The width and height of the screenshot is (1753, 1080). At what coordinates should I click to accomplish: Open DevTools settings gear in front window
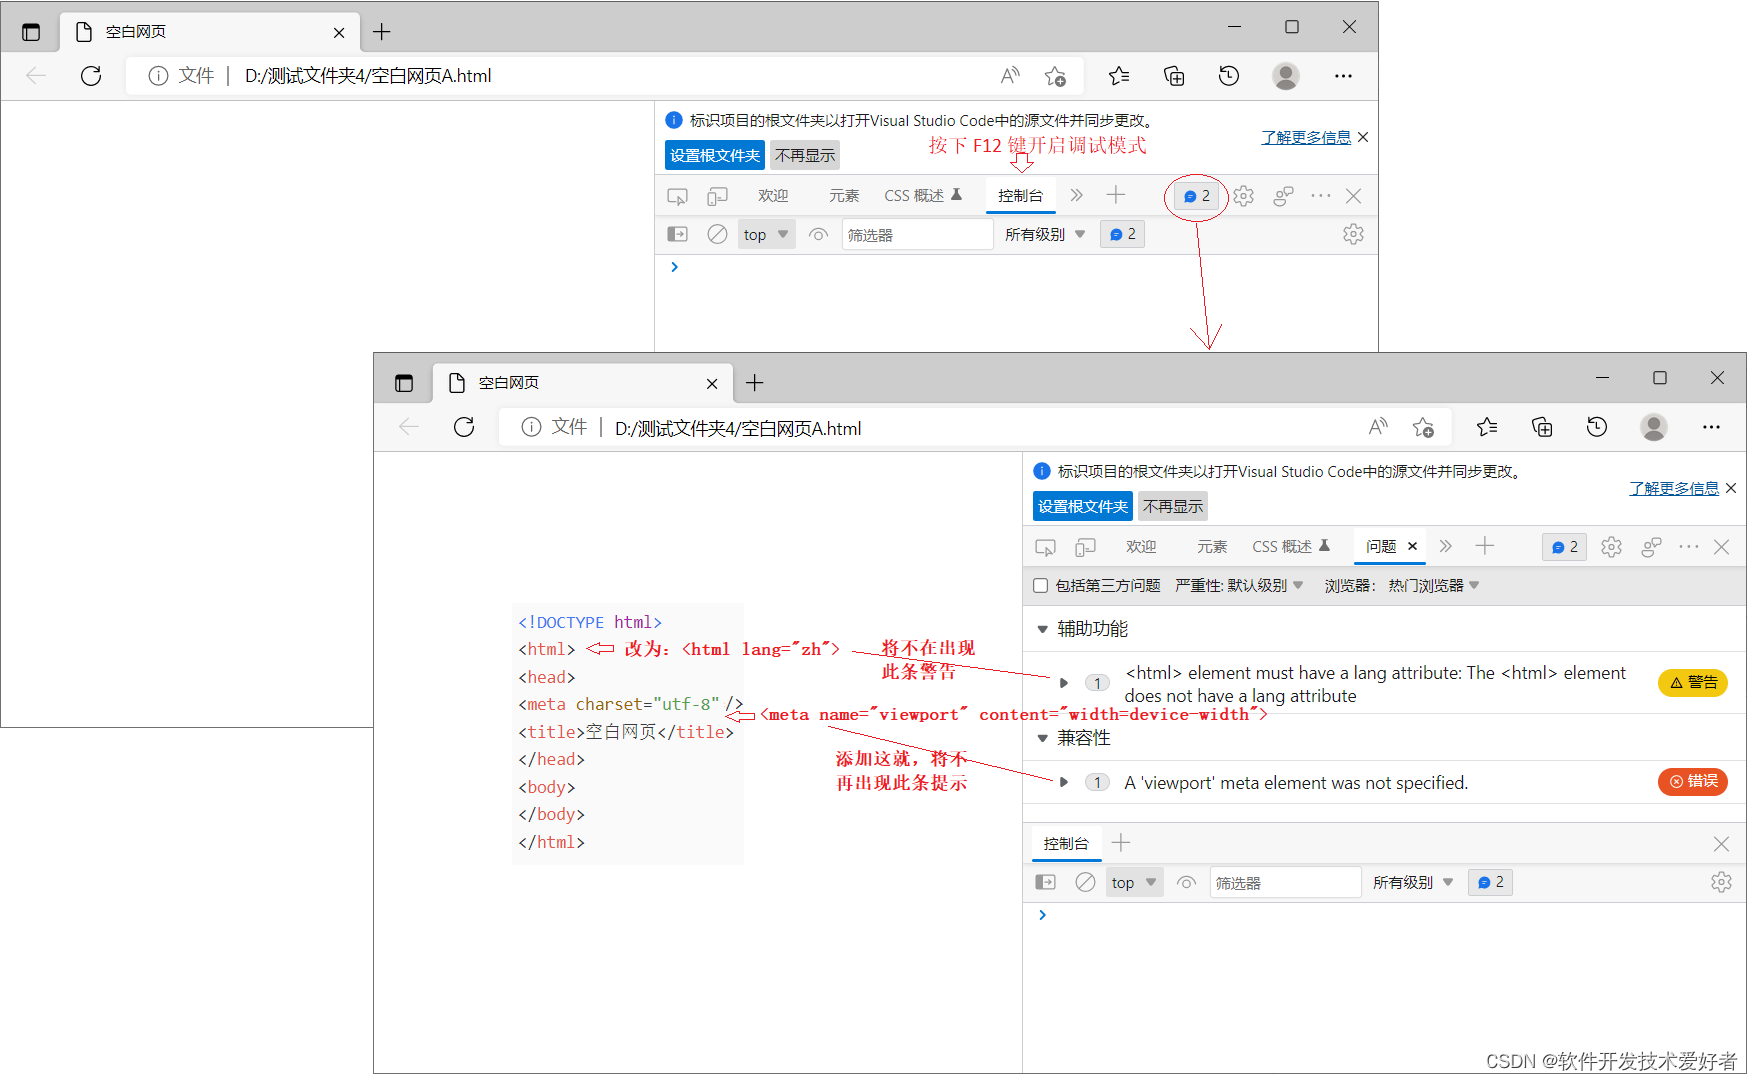pos(1611,547)
